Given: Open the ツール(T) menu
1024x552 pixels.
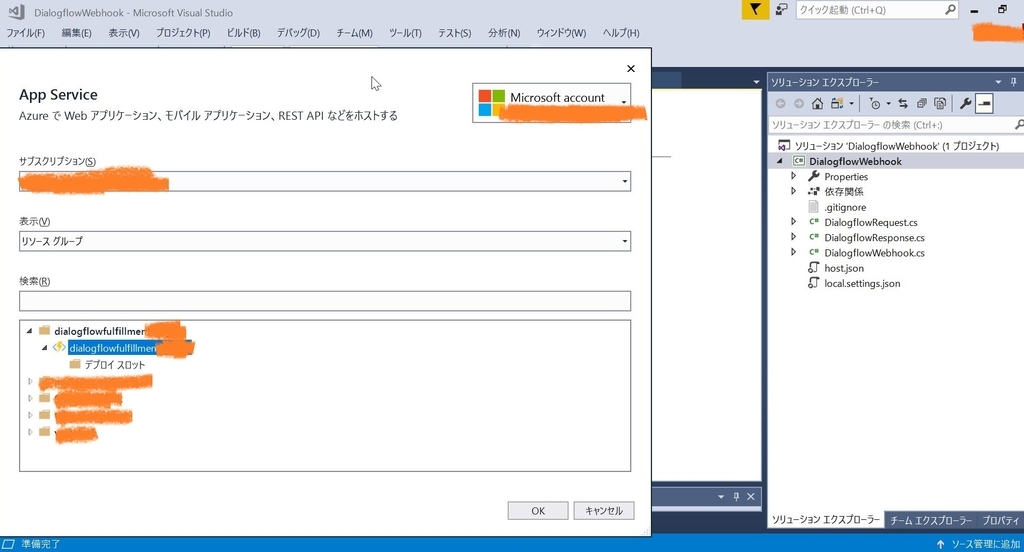Looking at the screenshot, I should 405,33.
